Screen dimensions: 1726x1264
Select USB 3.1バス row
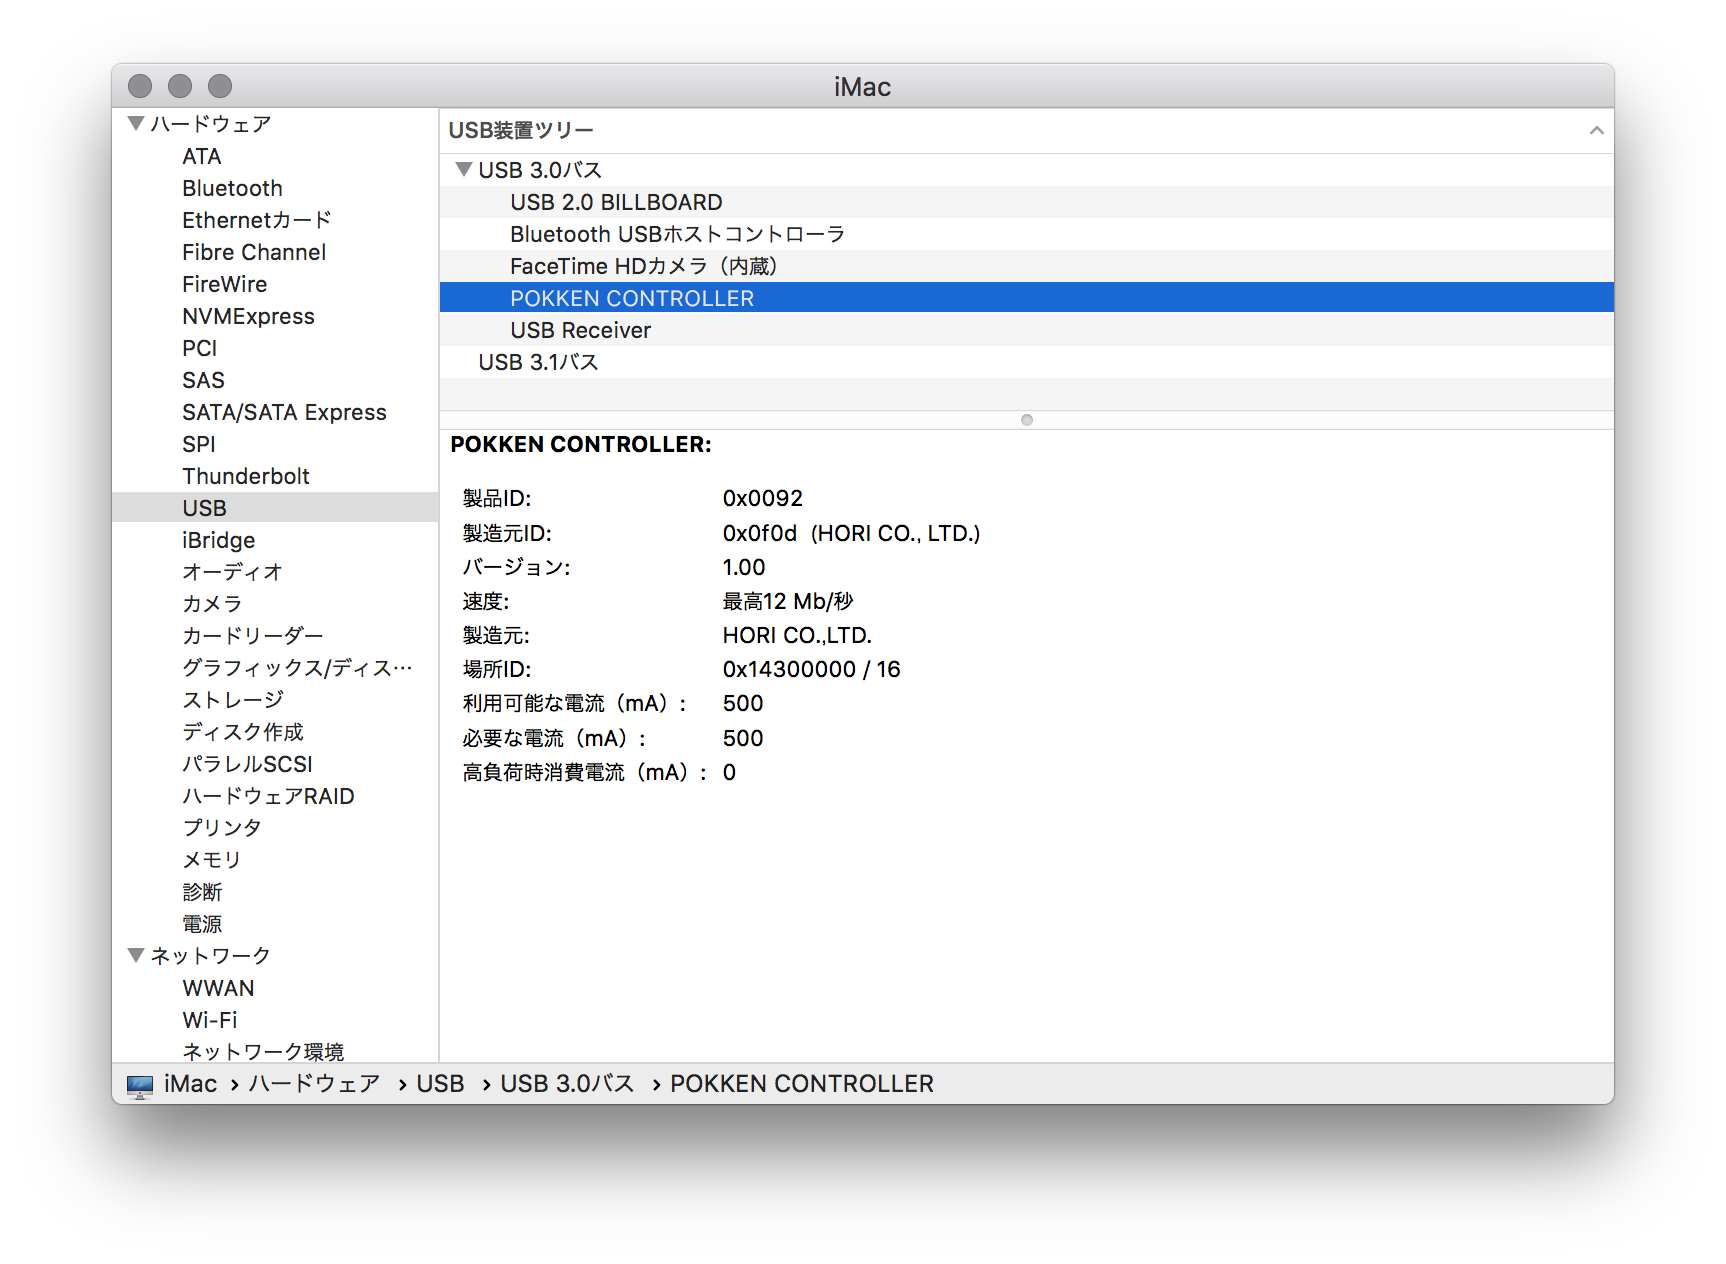(x=1027, y=362)
